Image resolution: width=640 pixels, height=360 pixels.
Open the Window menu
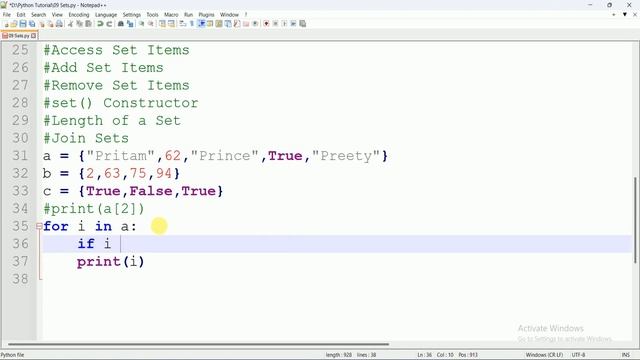click(x=229, y=15)
